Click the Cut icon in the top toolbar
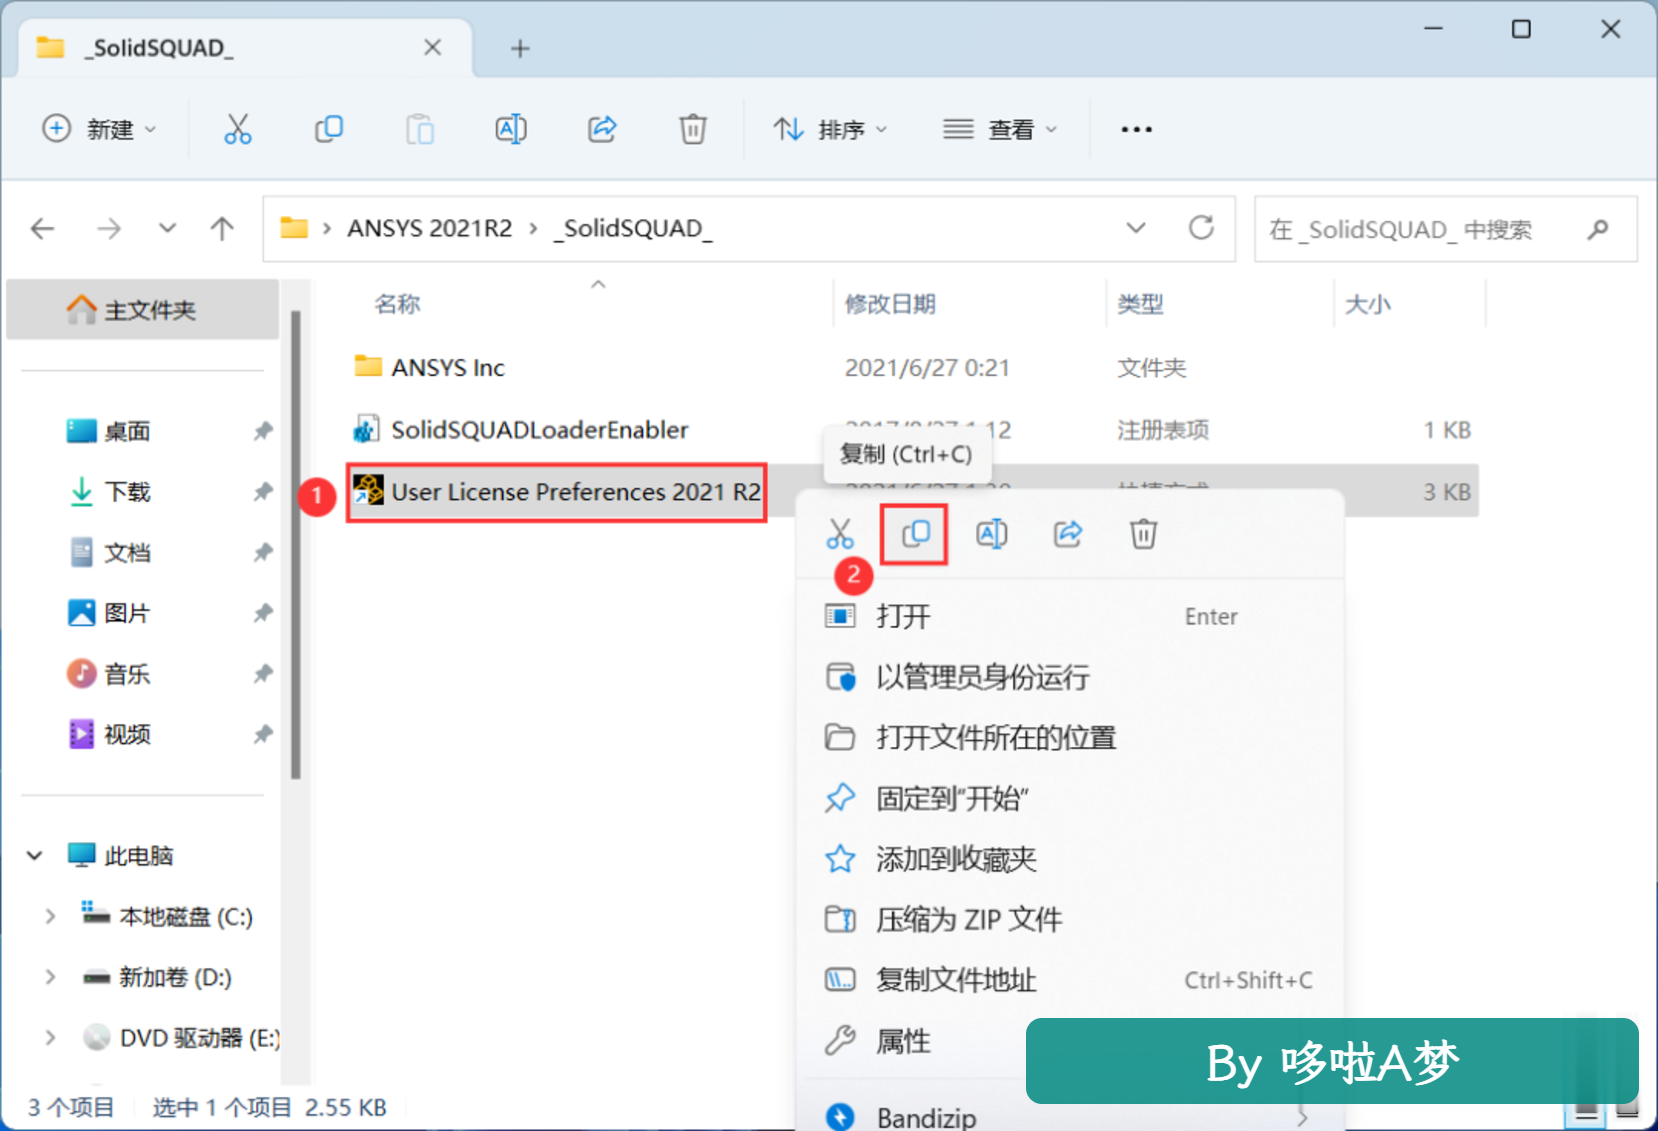Image resolution: width=1658 pixels, height=1131 pixels. tap(238, 129)
